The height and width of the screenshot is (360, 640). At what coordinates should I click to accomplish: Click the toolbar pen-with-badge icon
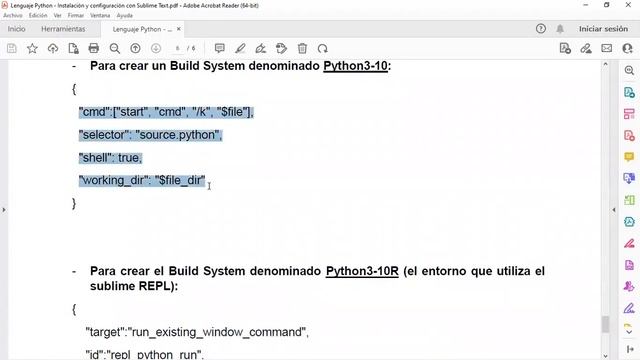click(x=586, y=49)
